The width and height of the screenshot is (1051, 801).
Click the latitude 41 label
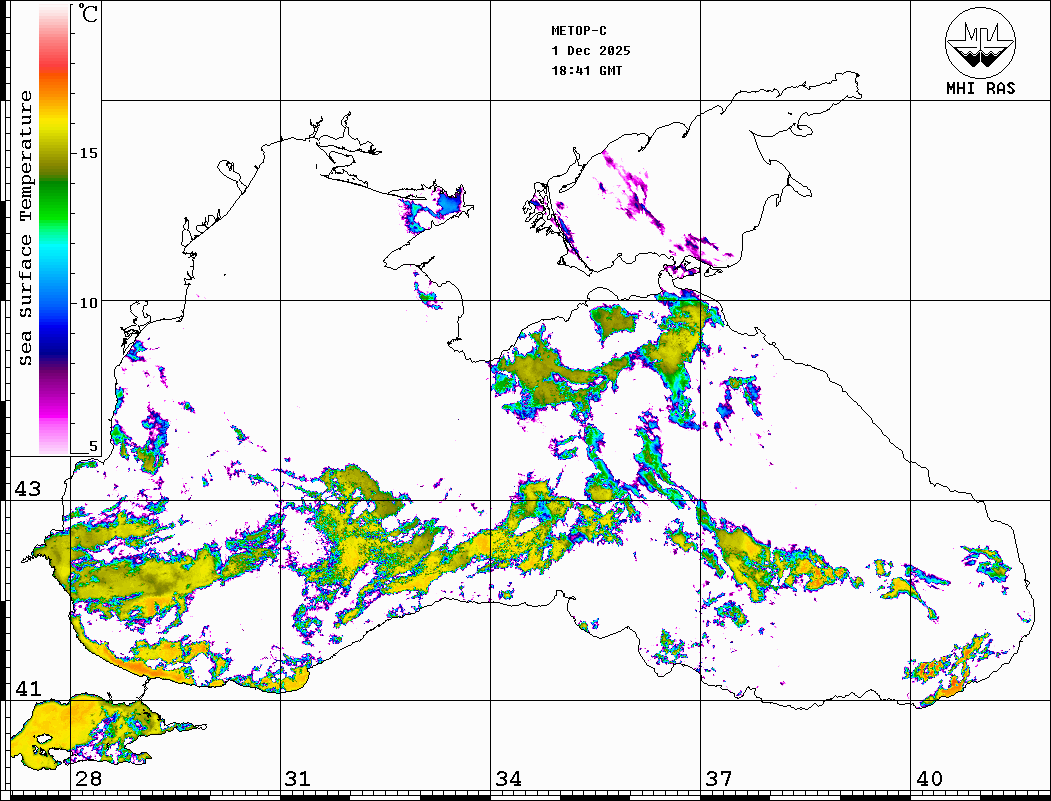27,689
